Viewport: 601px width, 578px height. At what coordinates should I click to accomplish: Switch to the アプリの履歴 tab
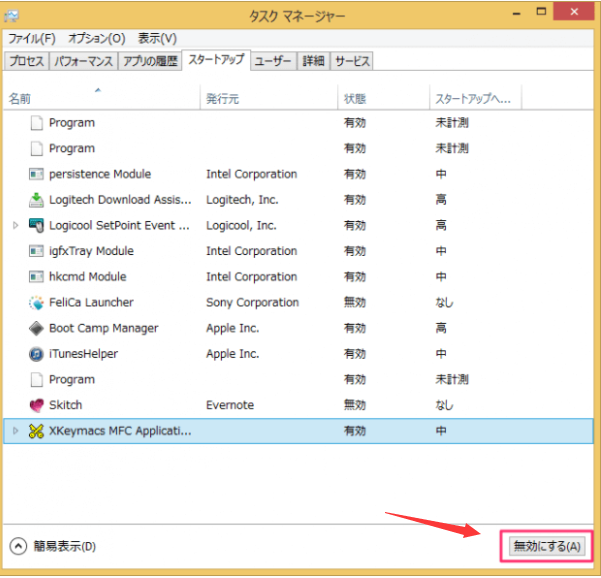150,61
